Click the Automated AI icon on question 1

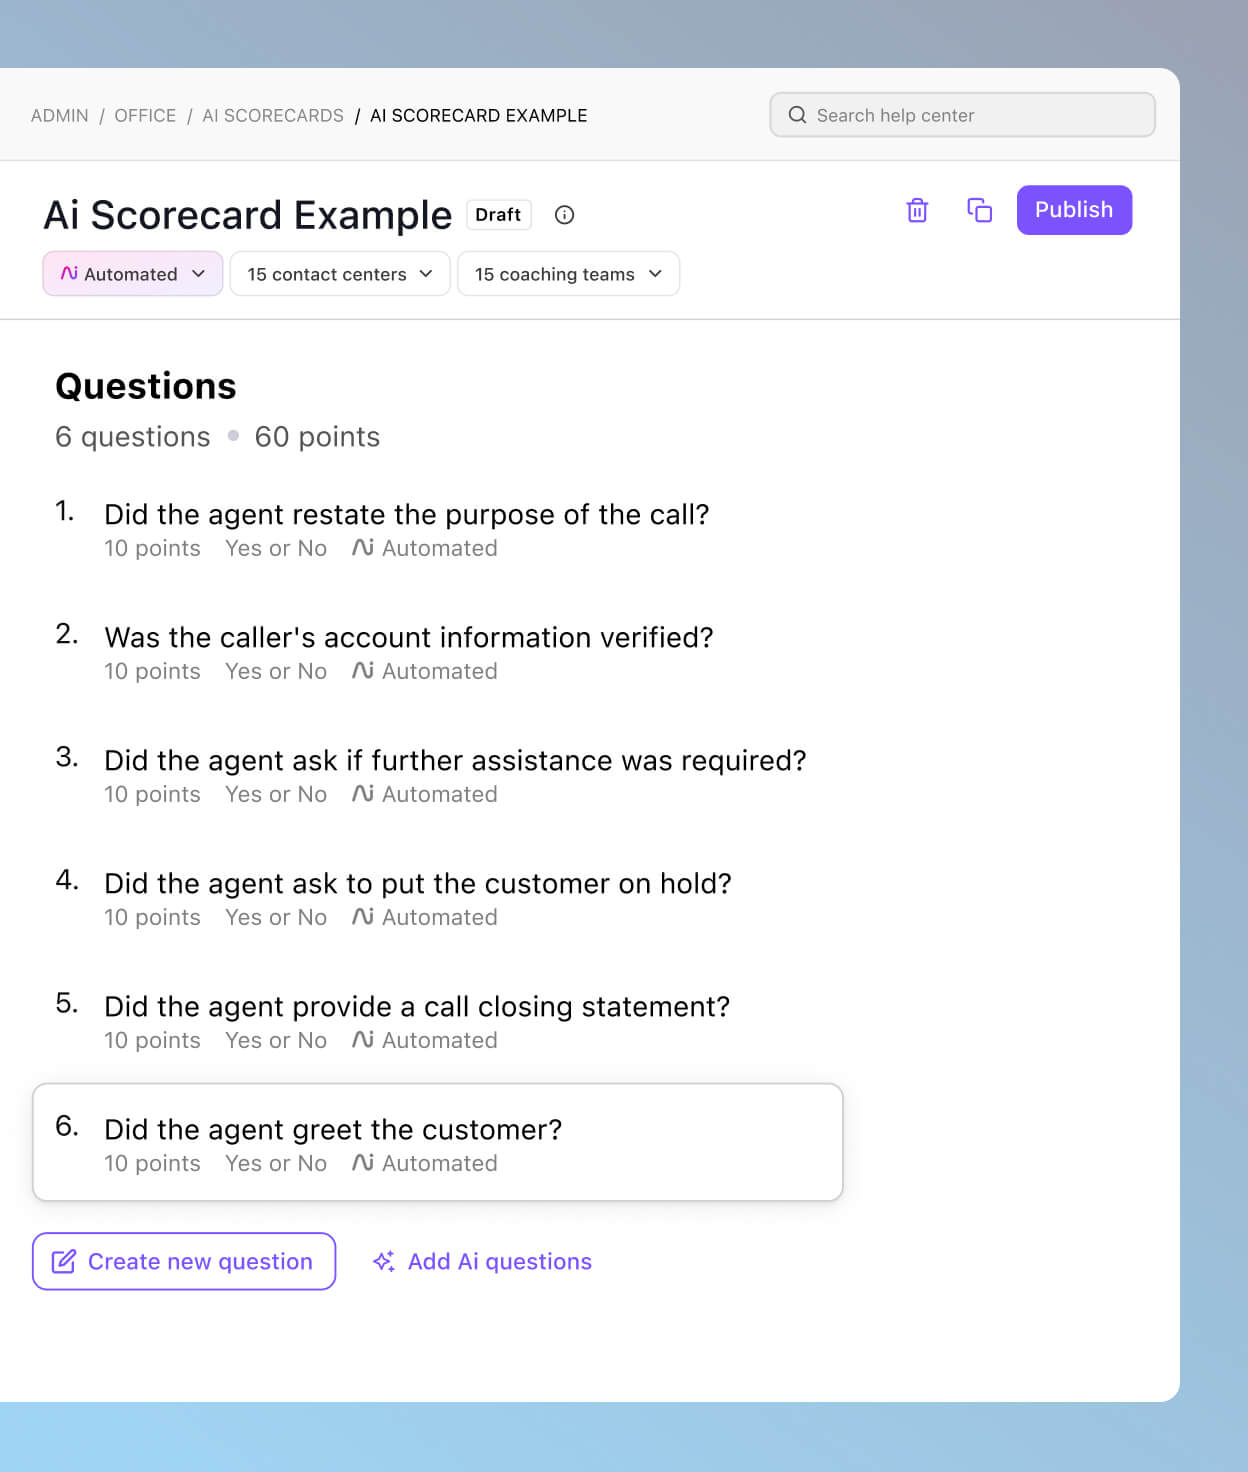[x=361, y=548]
